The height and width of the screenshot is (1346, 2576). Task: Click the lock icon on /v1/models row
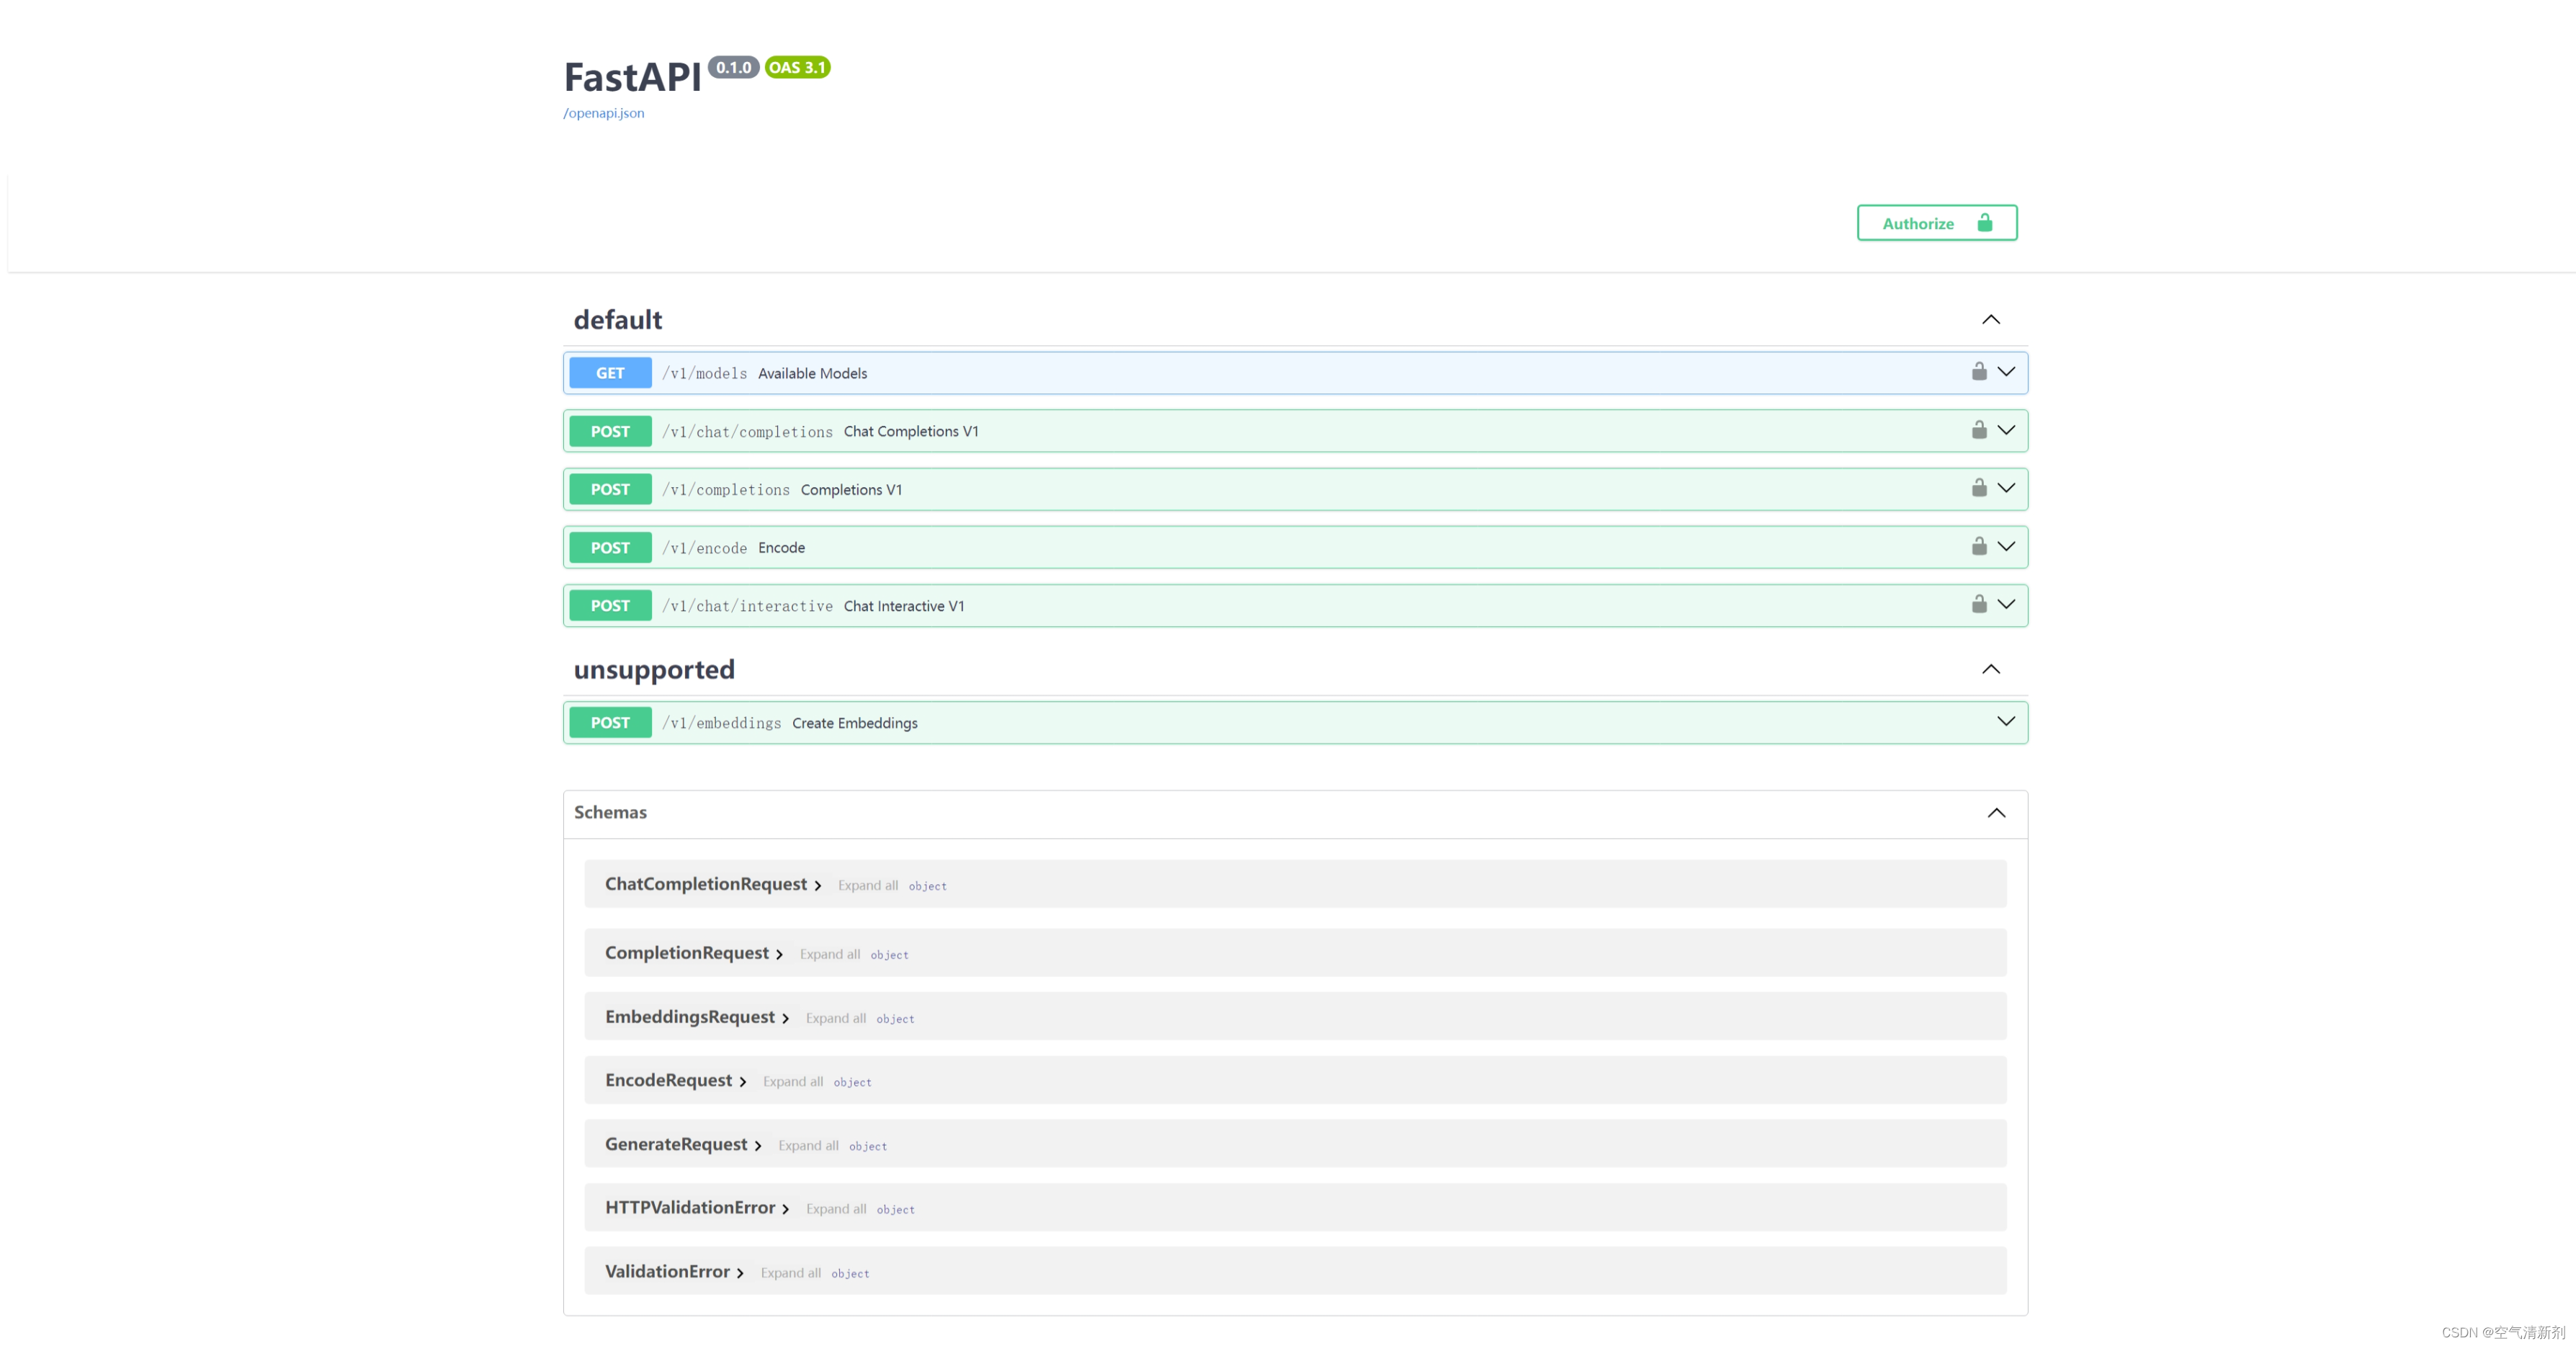pos(1978,371)
